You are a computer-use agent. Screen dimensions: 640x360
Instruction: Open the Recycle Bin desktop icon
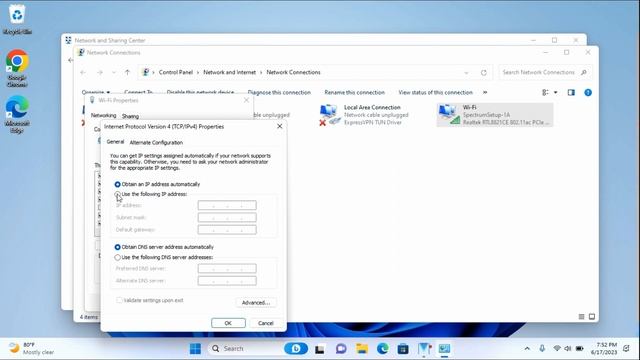[17, 19]
